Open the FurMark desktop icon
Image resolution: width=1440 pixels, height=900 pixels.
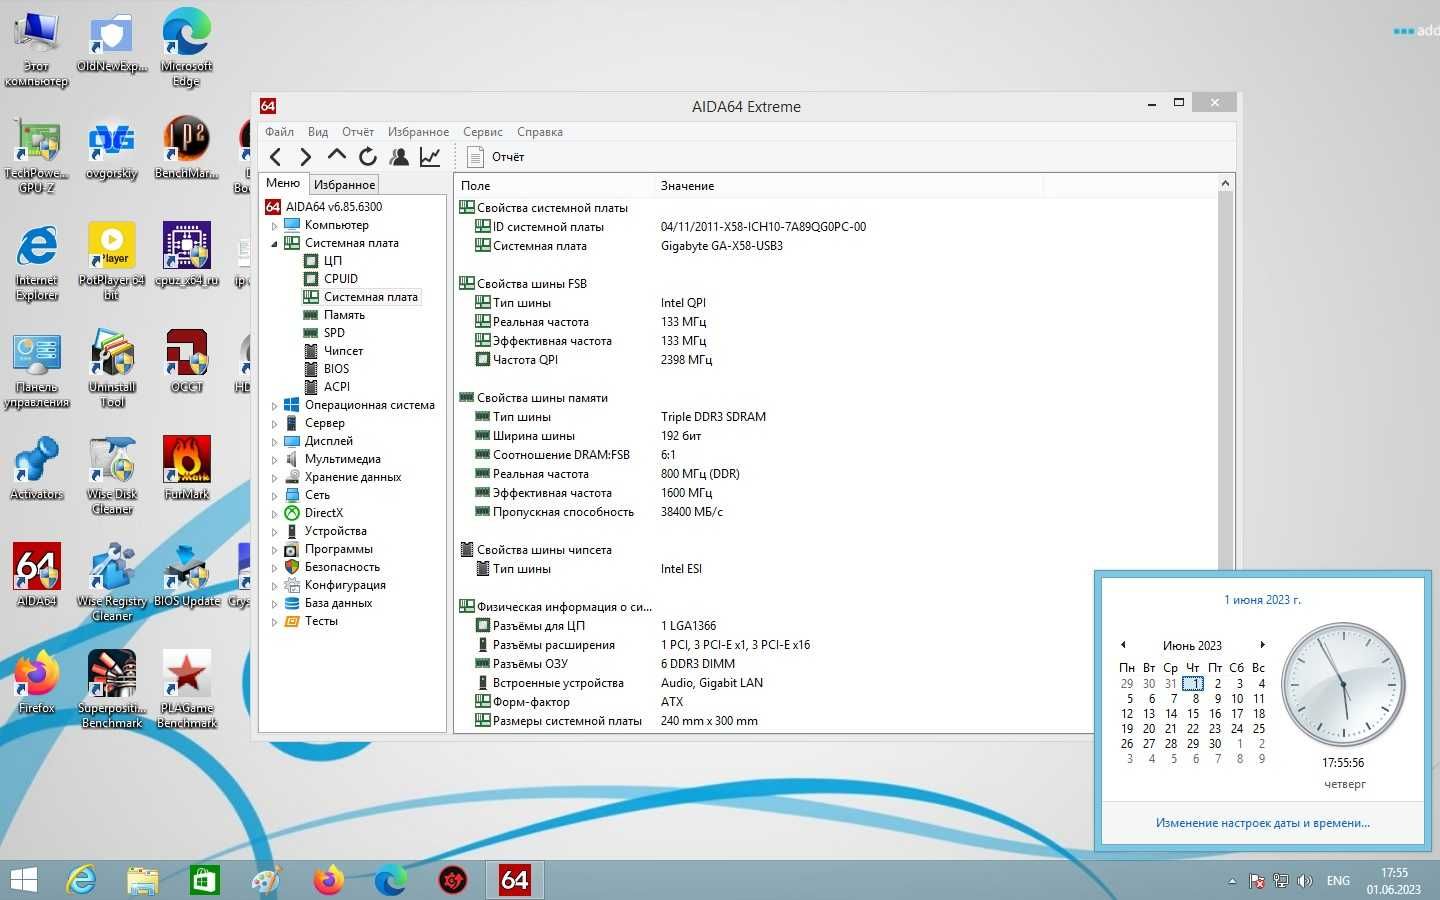187,468
